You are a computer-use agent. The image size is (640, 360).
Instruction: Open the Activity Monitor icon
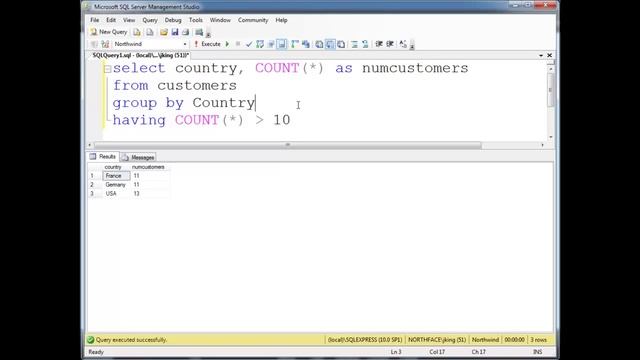[199, 32]
